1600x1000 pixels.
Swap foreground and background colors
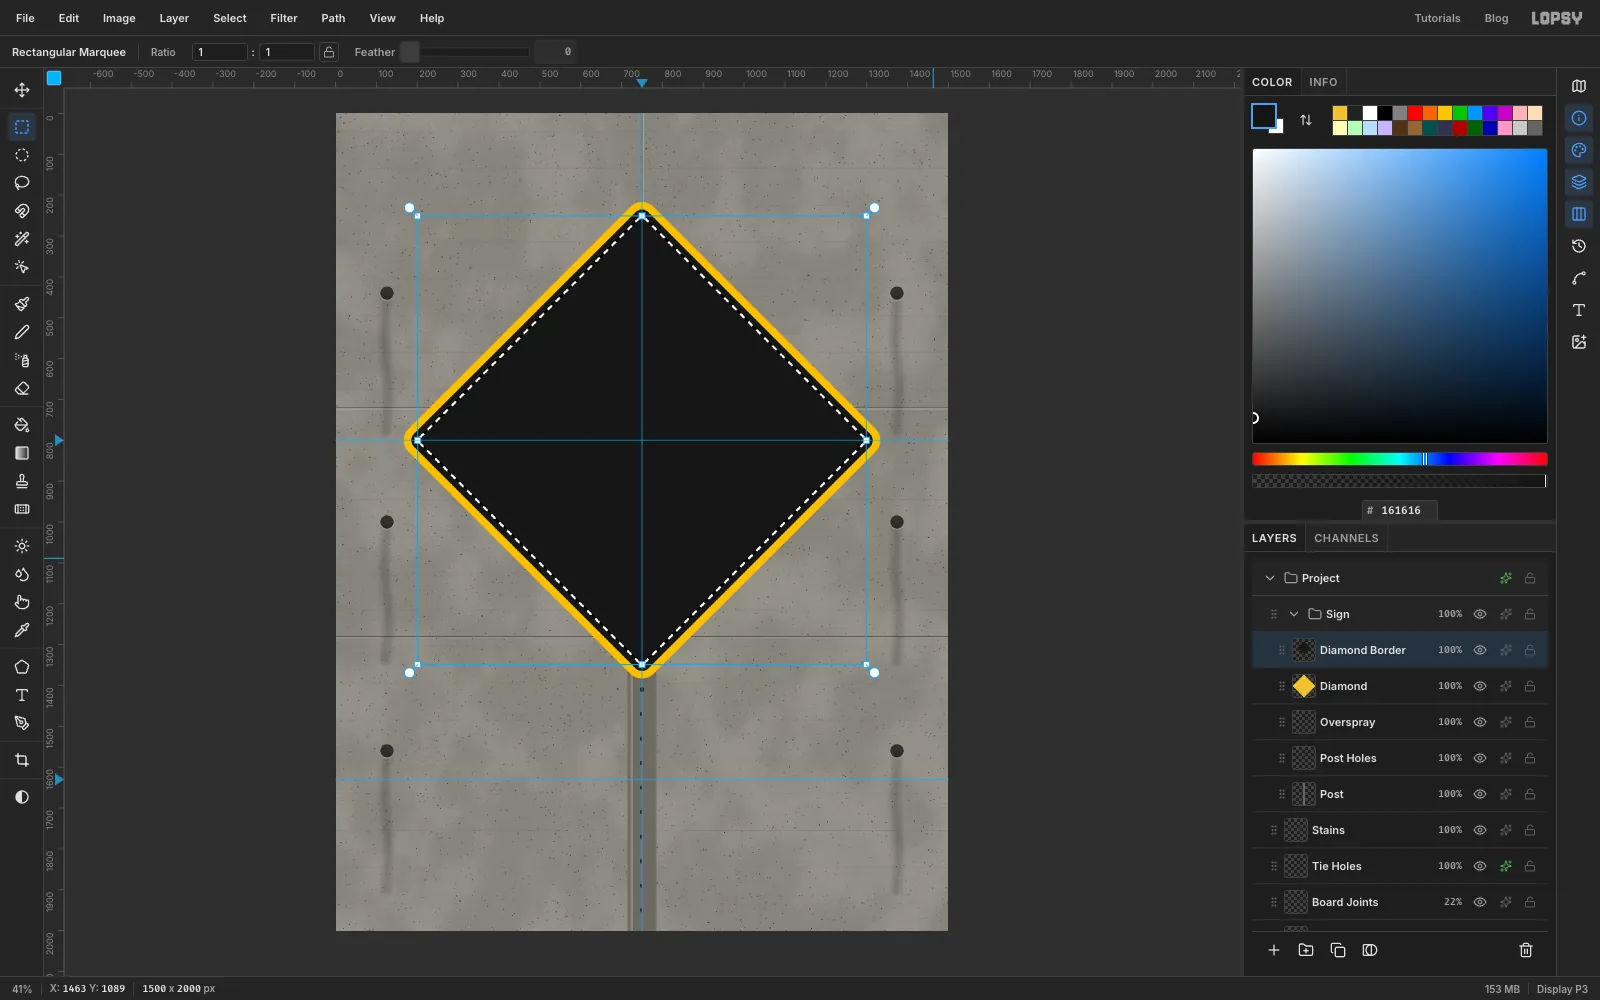pos(1306,120)
